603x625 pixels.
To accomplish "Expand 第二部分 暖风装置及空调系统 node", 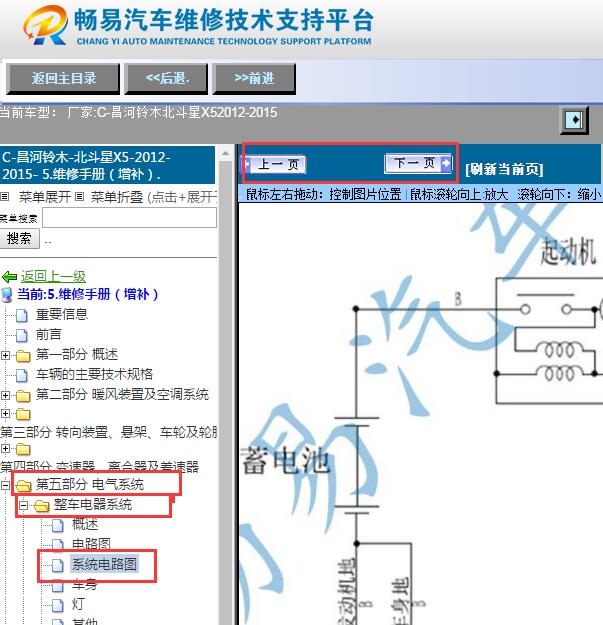I will coord(5,395).
